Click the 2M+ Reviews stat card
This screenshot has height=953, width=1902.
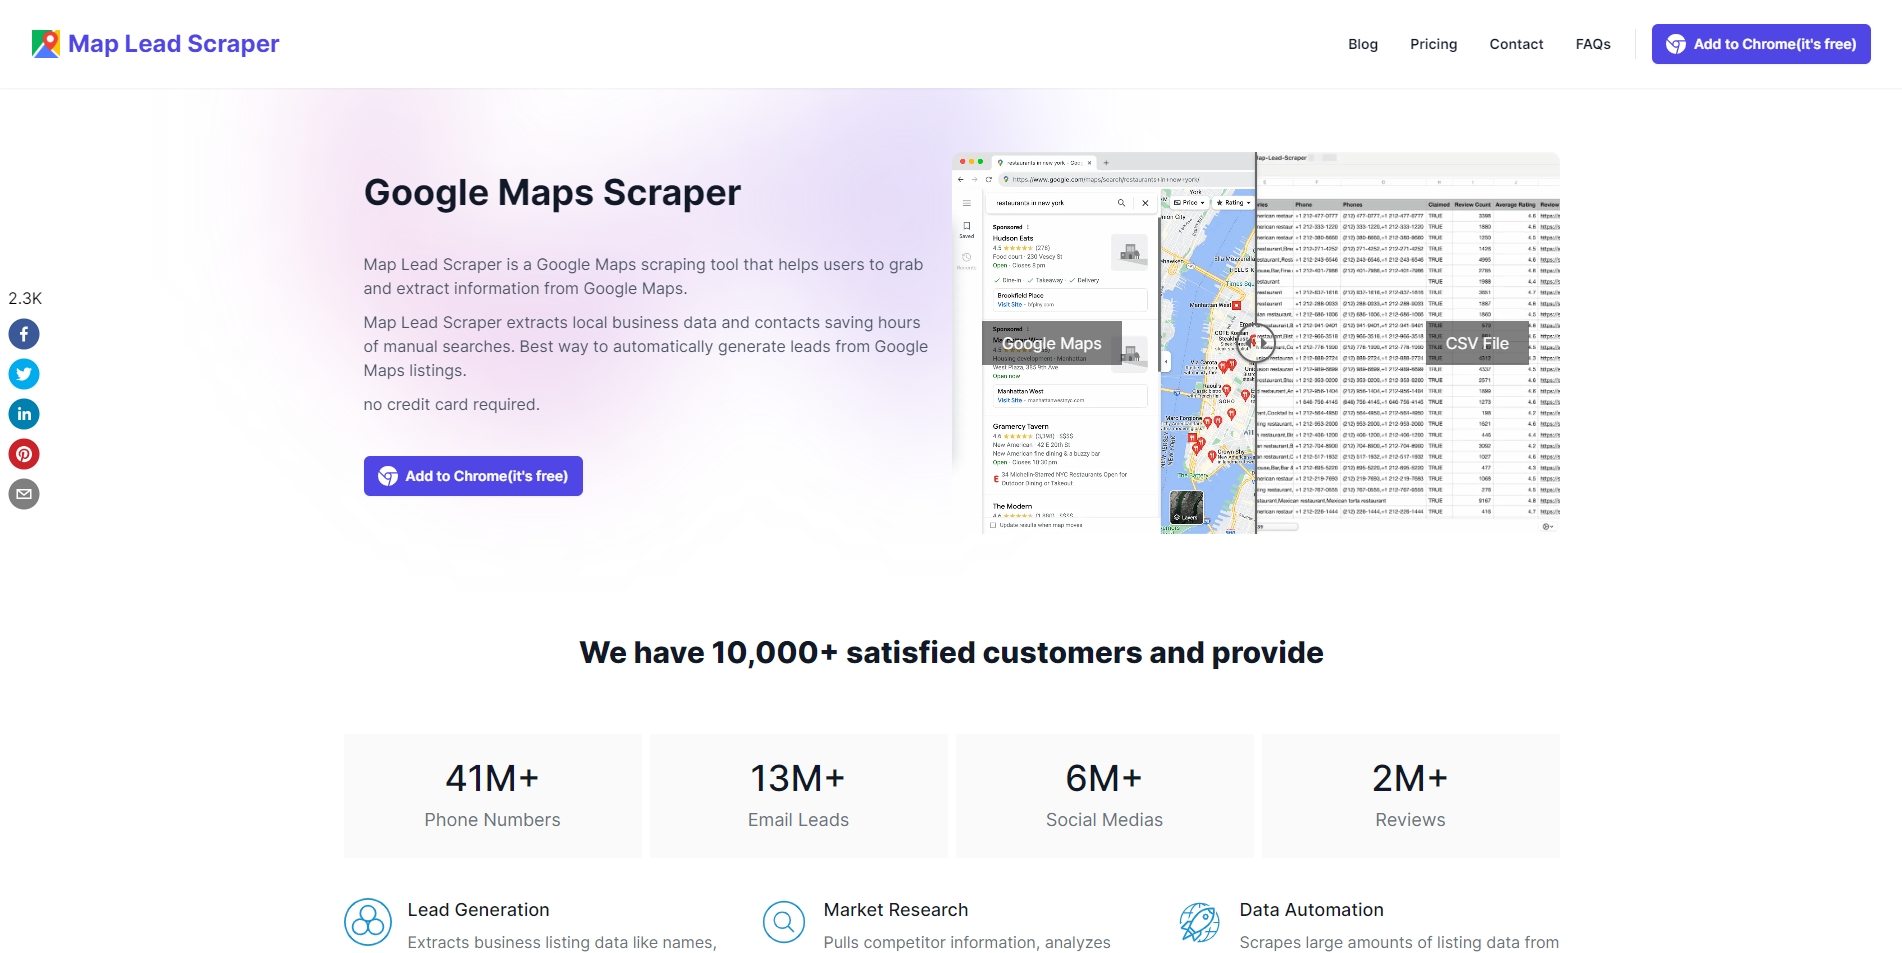click(x=1410, y=796)
